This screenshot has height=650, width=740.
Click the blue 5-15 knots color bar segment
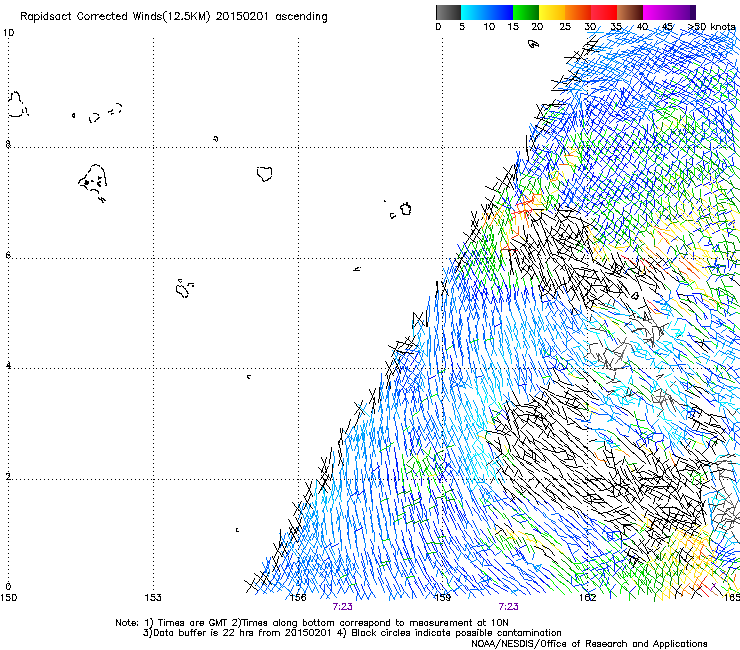[x=487, y=12]
